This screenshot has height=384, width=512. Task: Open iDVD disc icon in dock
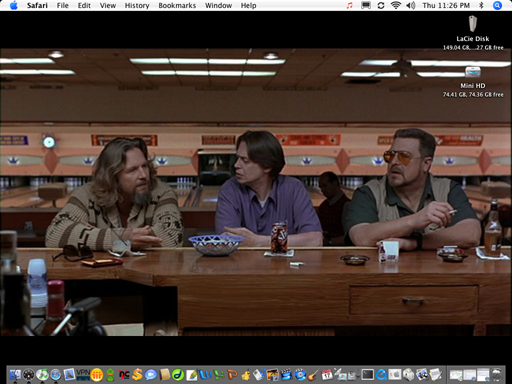(x=300, y=375)
